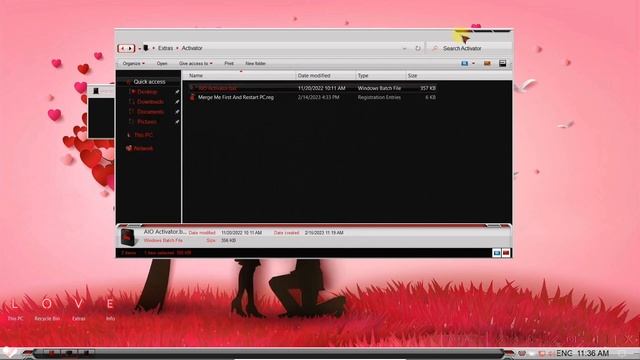Click the Extras breadcrumb segment
Screen dimensions: 640x360
click(165, 48)
